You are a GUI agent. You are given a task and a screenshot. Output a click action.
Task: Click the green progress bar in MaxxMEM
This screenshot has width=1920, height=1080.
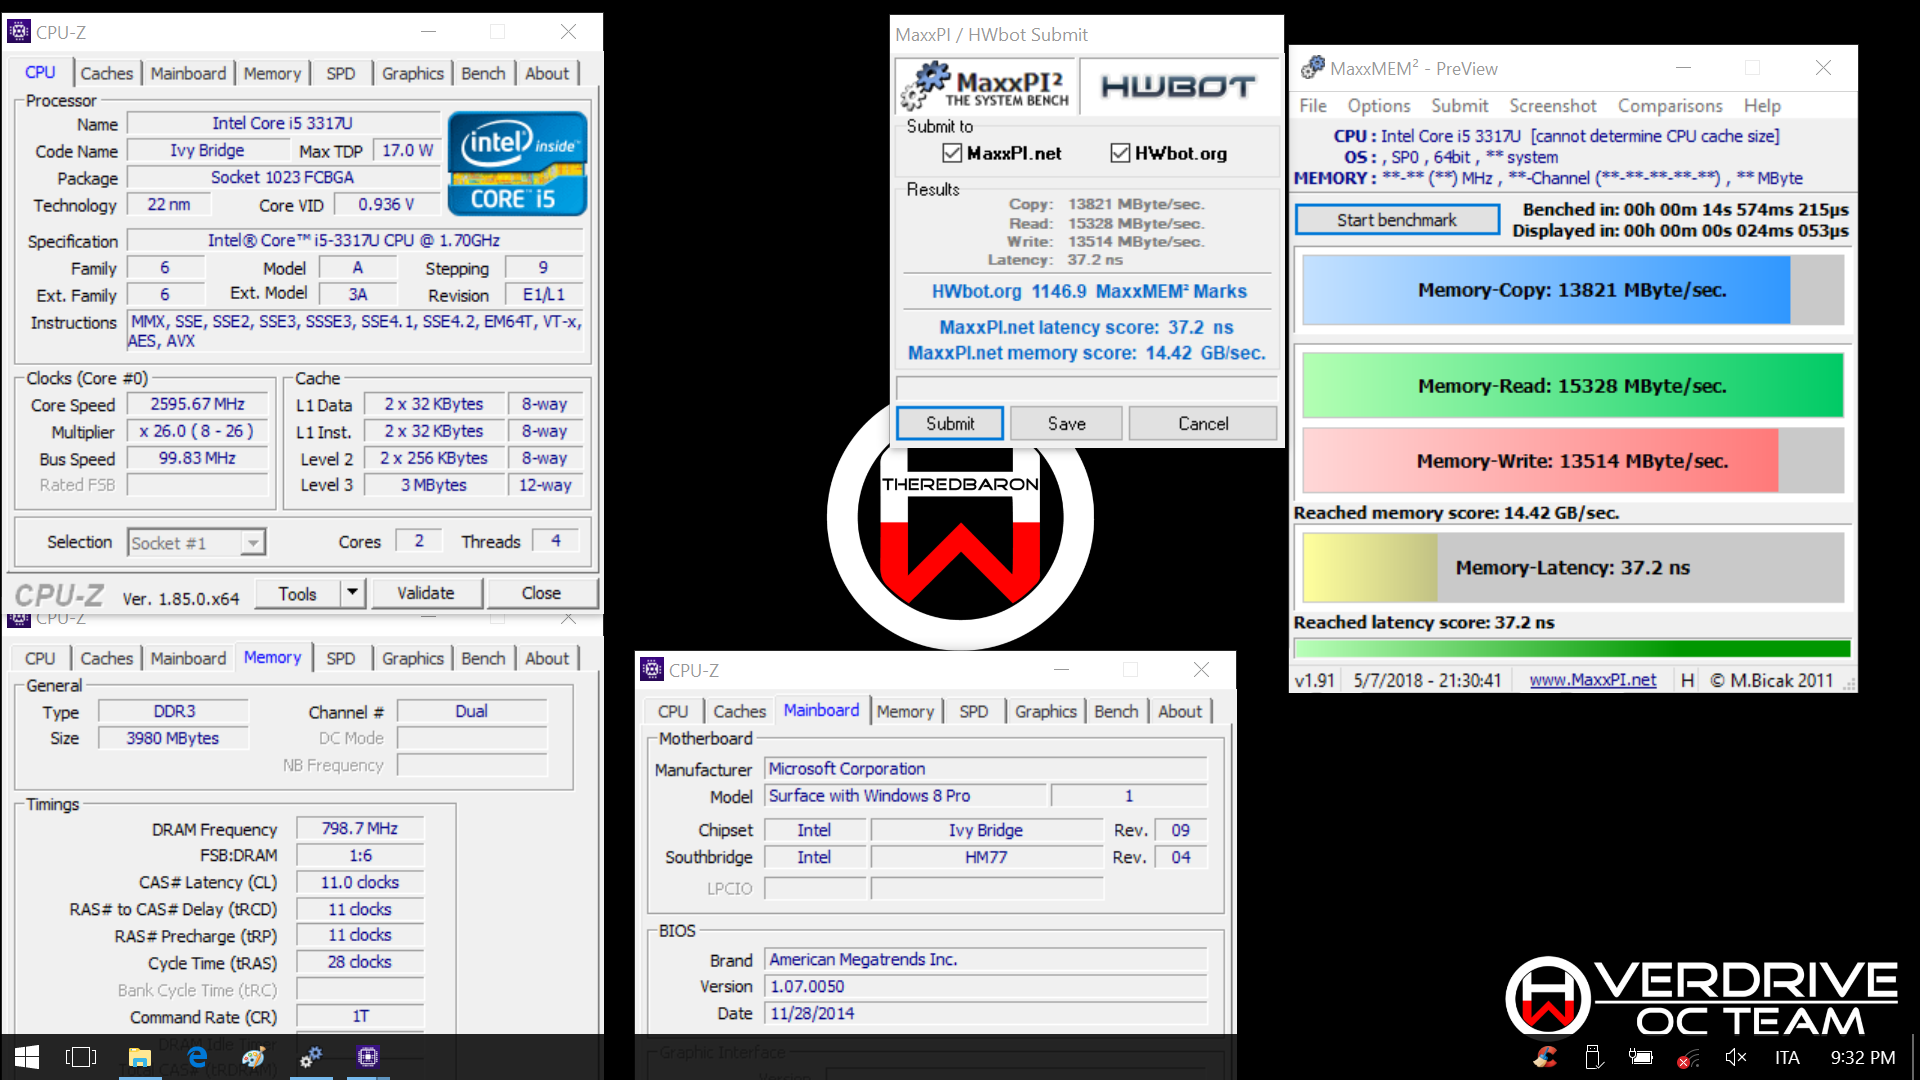point(1572,648)
